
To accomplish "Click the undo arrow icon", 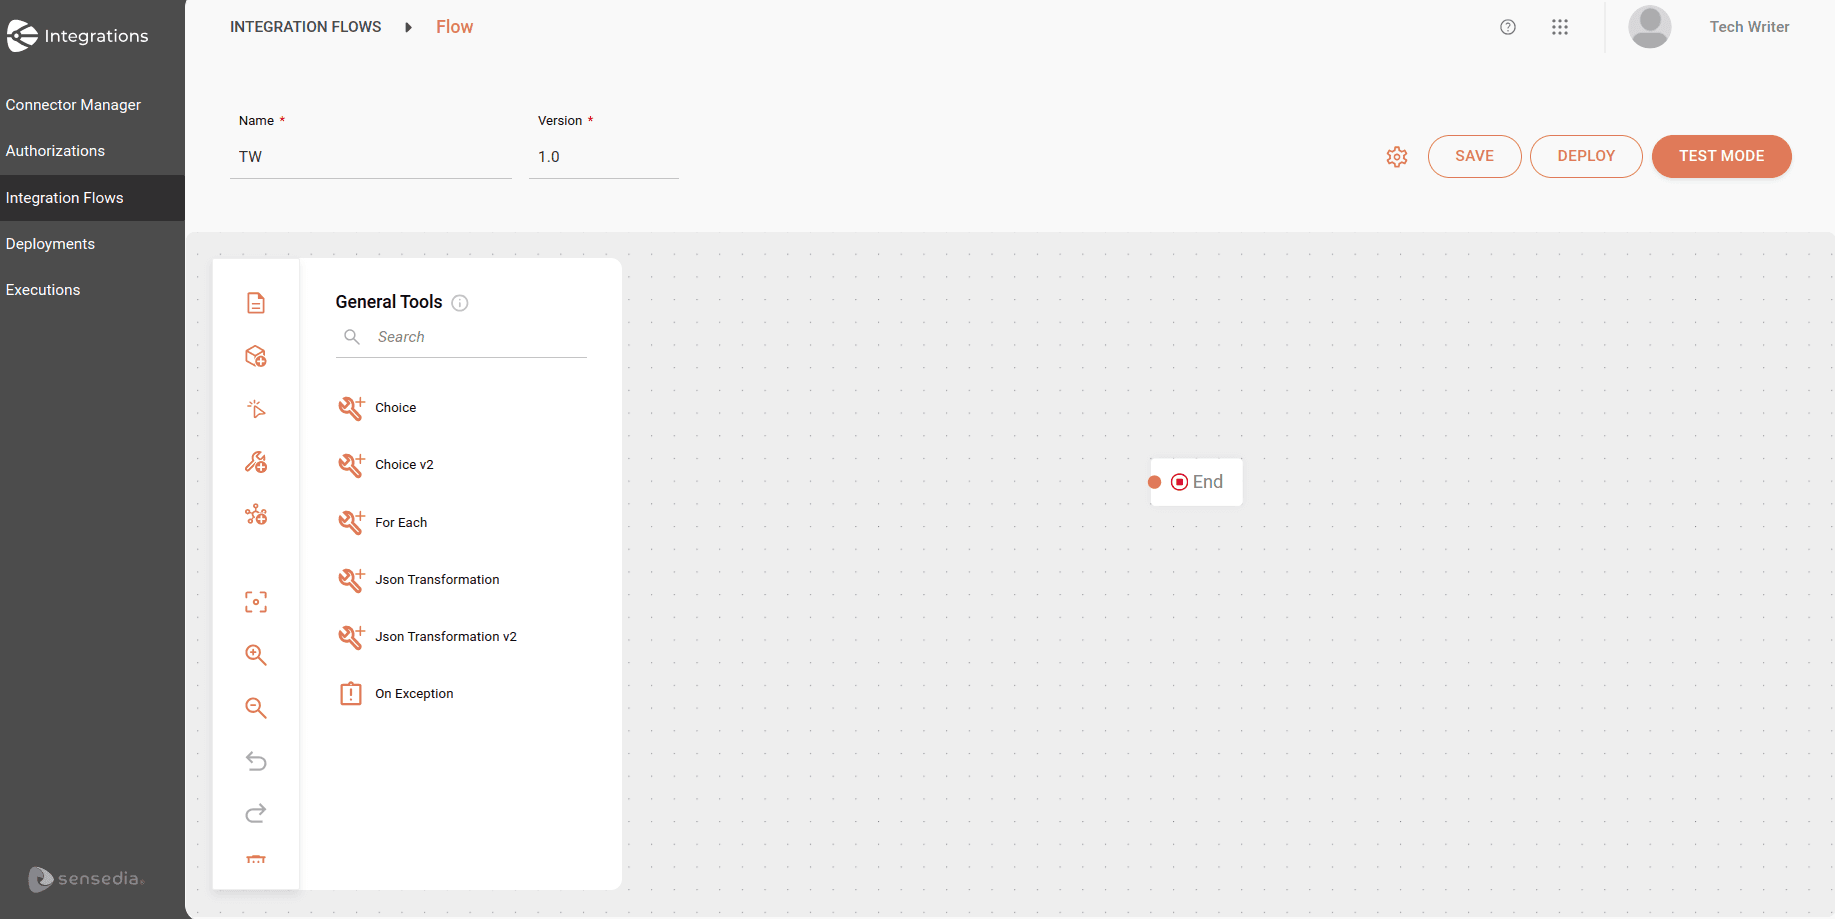I will [256, 761].
